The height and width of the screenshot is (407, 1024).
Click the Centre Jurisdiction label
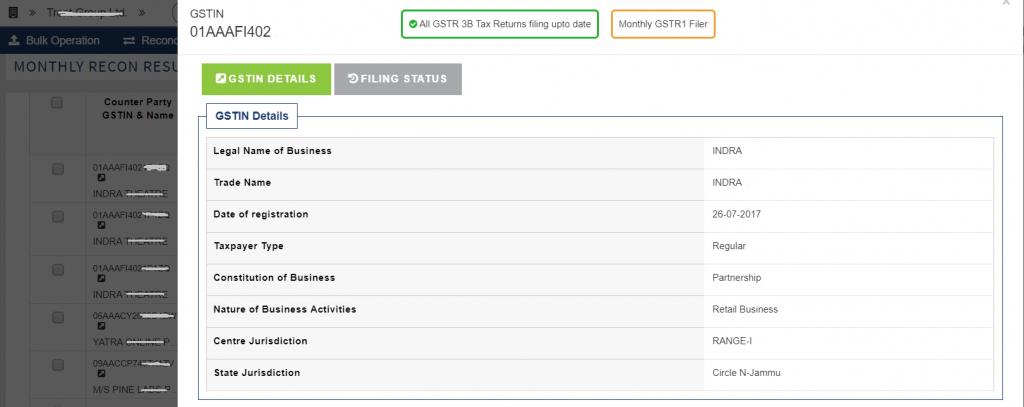[260, 341]
